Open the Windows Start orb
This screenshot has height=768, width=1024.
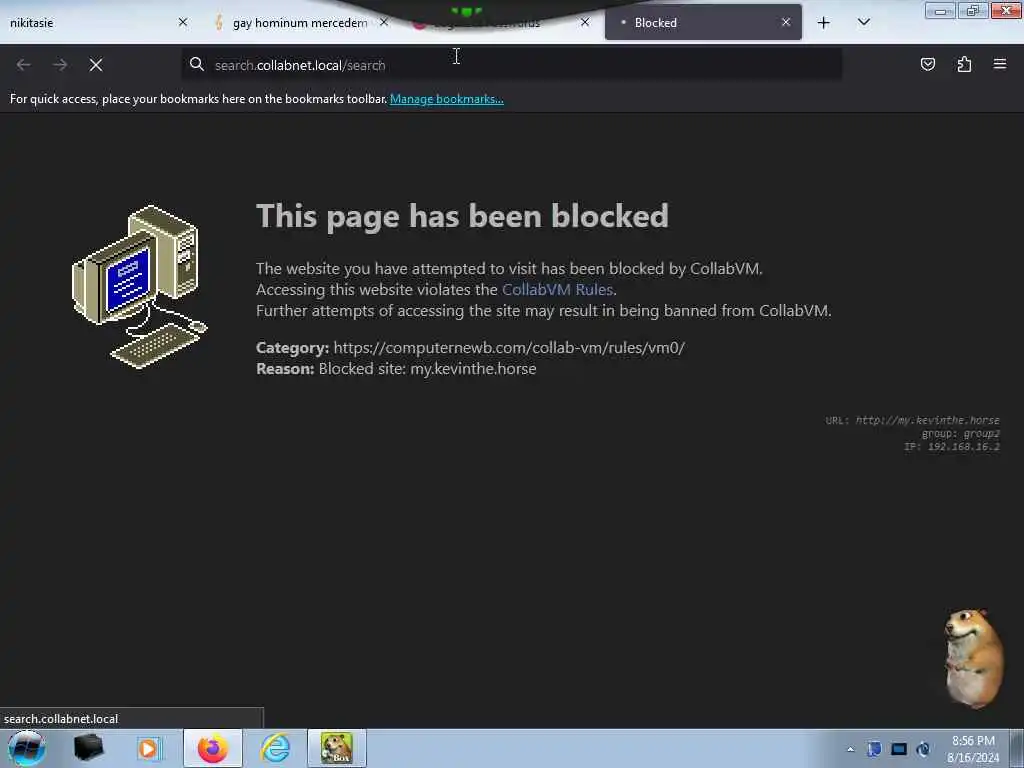pyautogui.click(x=27, y=748)
